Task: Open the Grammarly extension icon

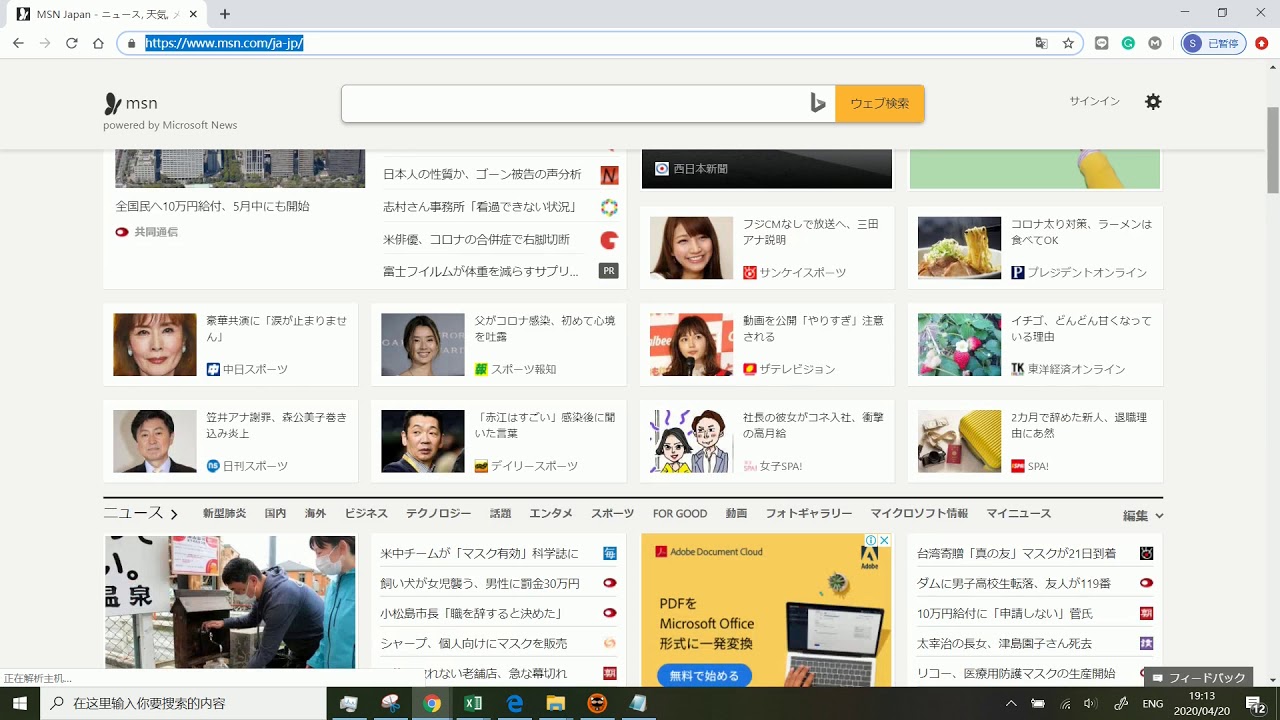Action: pos(1128,43)
